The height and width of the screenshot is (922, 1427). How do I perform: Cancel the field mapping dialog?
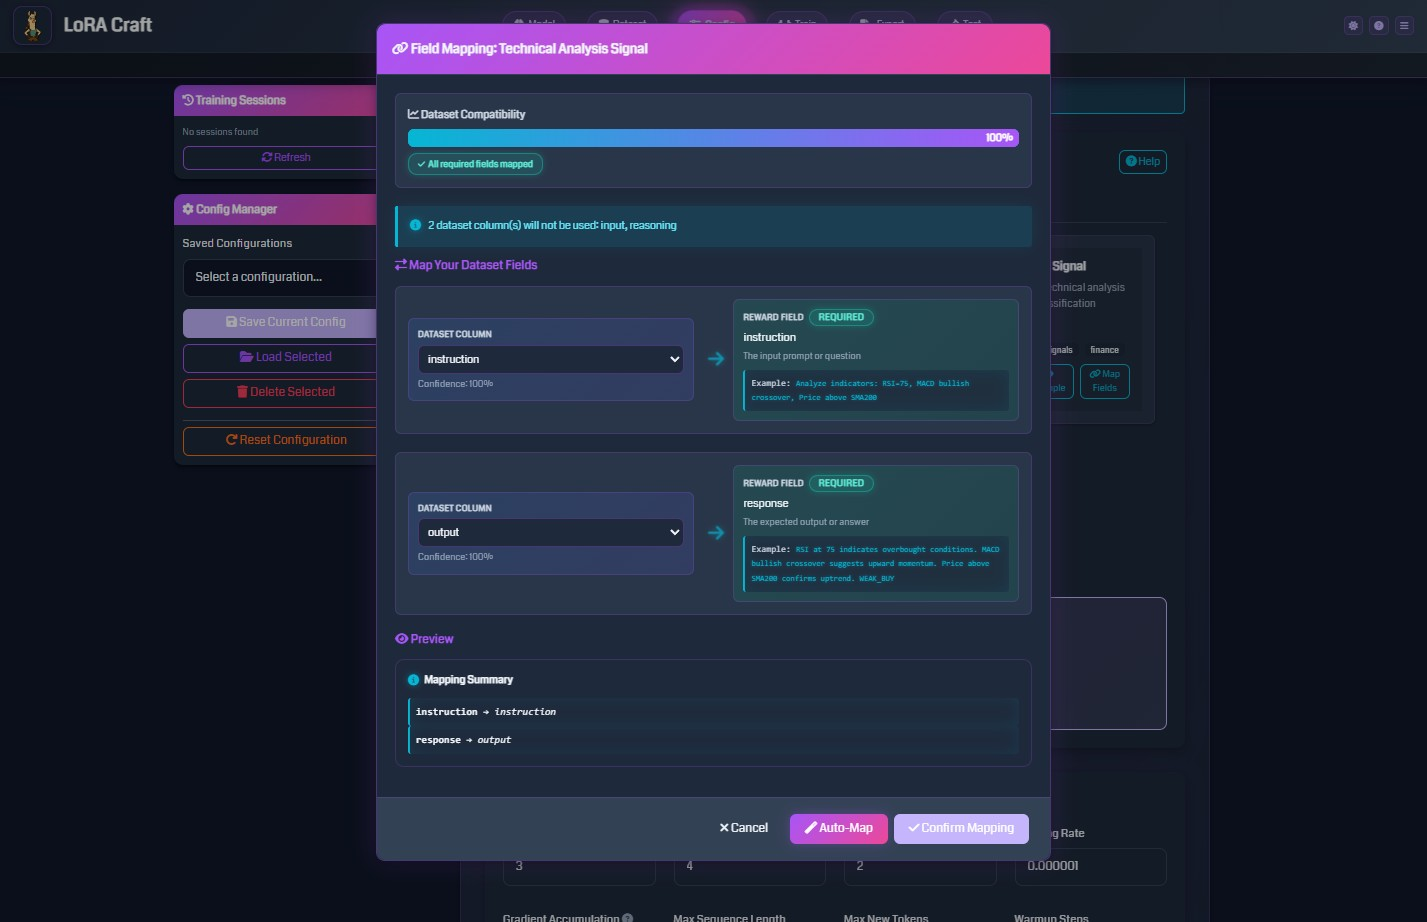click(743, 828)
